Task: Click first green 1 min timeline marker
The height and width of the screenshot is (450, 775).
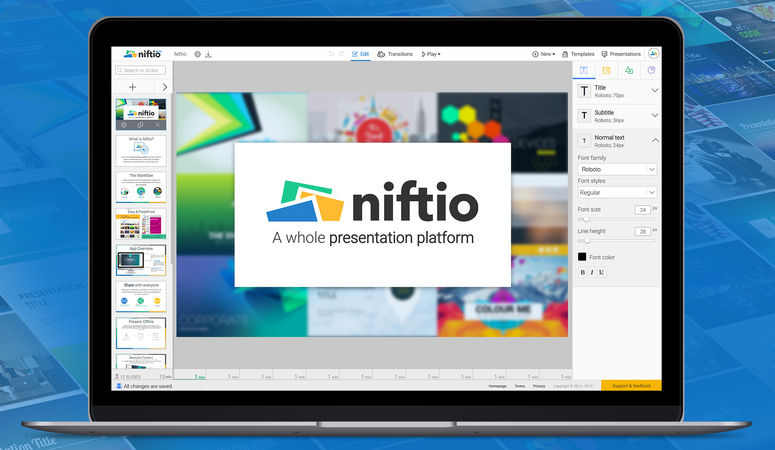Action: pos(200,377)
